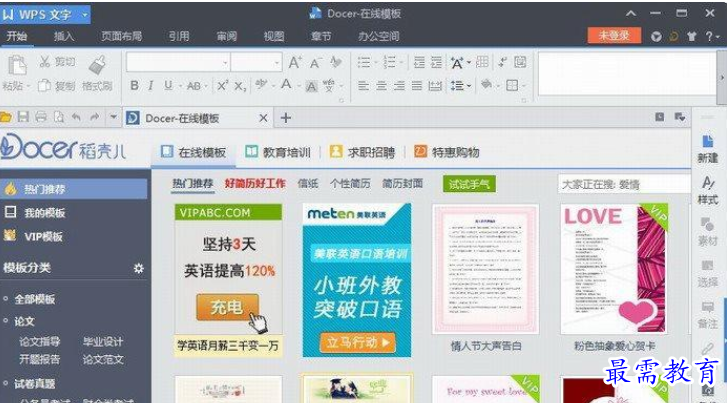Toggle justify alignment button
The width and height of the screenshot is (727, 403).
pyautogui.click(x=417, y=86)
